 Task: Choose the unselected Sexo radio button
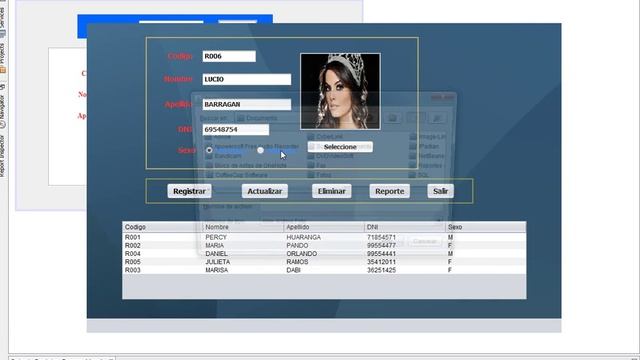[260, 150]
